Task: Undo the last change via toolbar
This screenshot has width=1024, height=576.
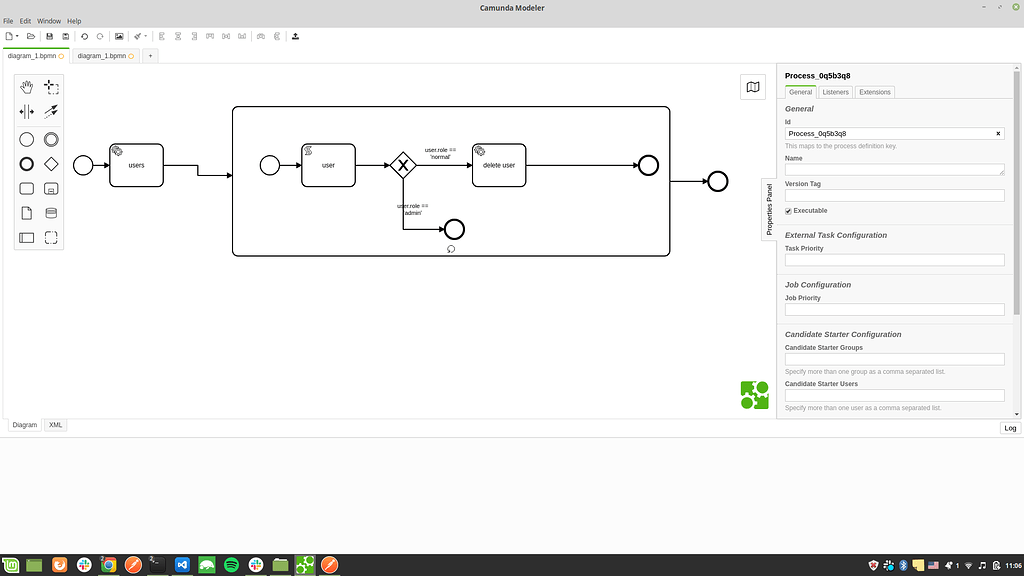Action: (x=84, y=36)
